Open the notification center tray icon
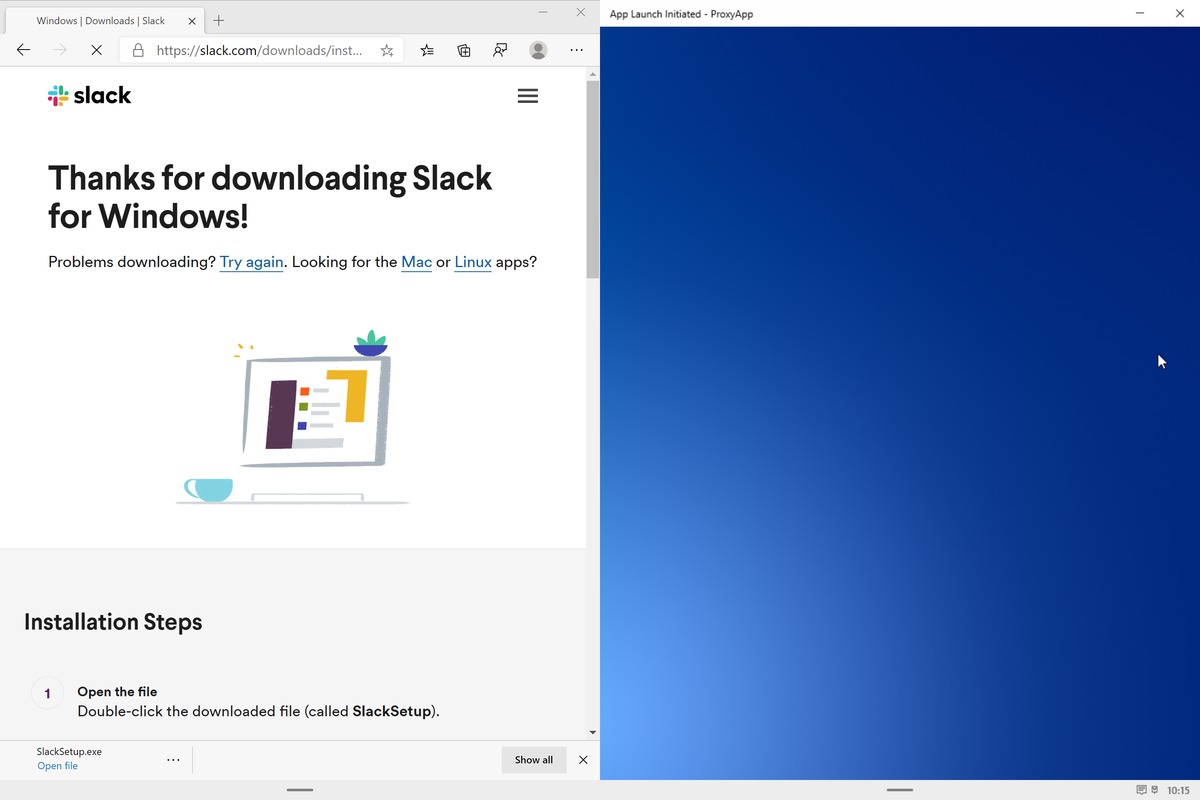Image resolution: width=1200 pixels, height=800 pixels. [1142, 790]
